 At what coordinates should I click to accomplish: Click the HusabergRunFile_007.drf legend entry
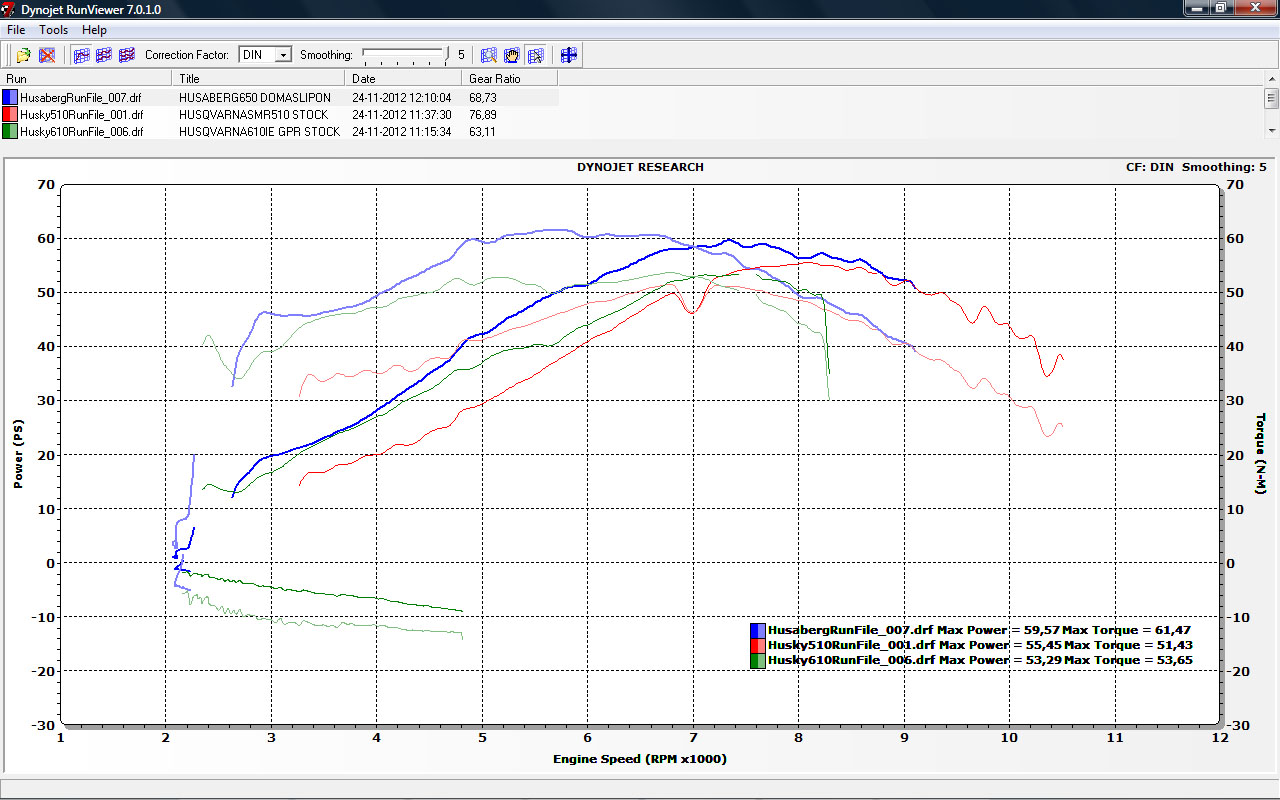point(978,630)
